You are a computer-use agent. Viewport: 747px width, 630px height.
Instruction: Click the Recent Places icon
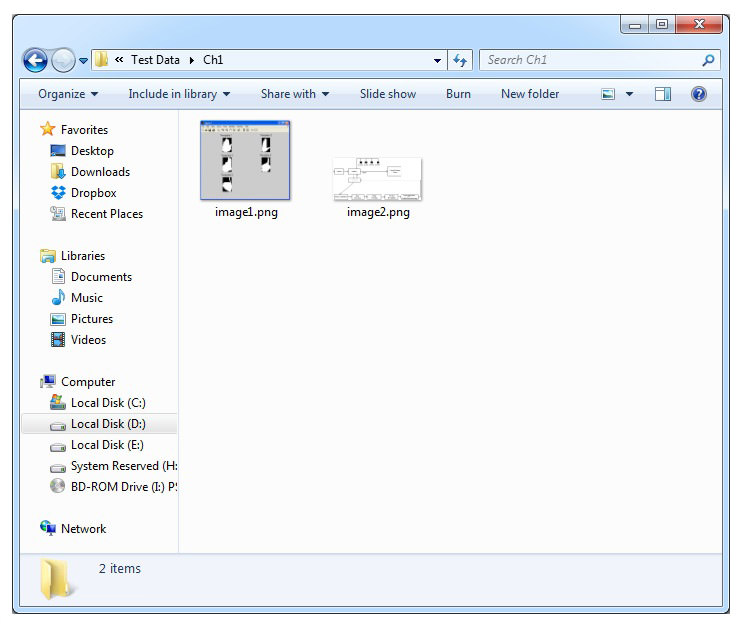point(58,213)
